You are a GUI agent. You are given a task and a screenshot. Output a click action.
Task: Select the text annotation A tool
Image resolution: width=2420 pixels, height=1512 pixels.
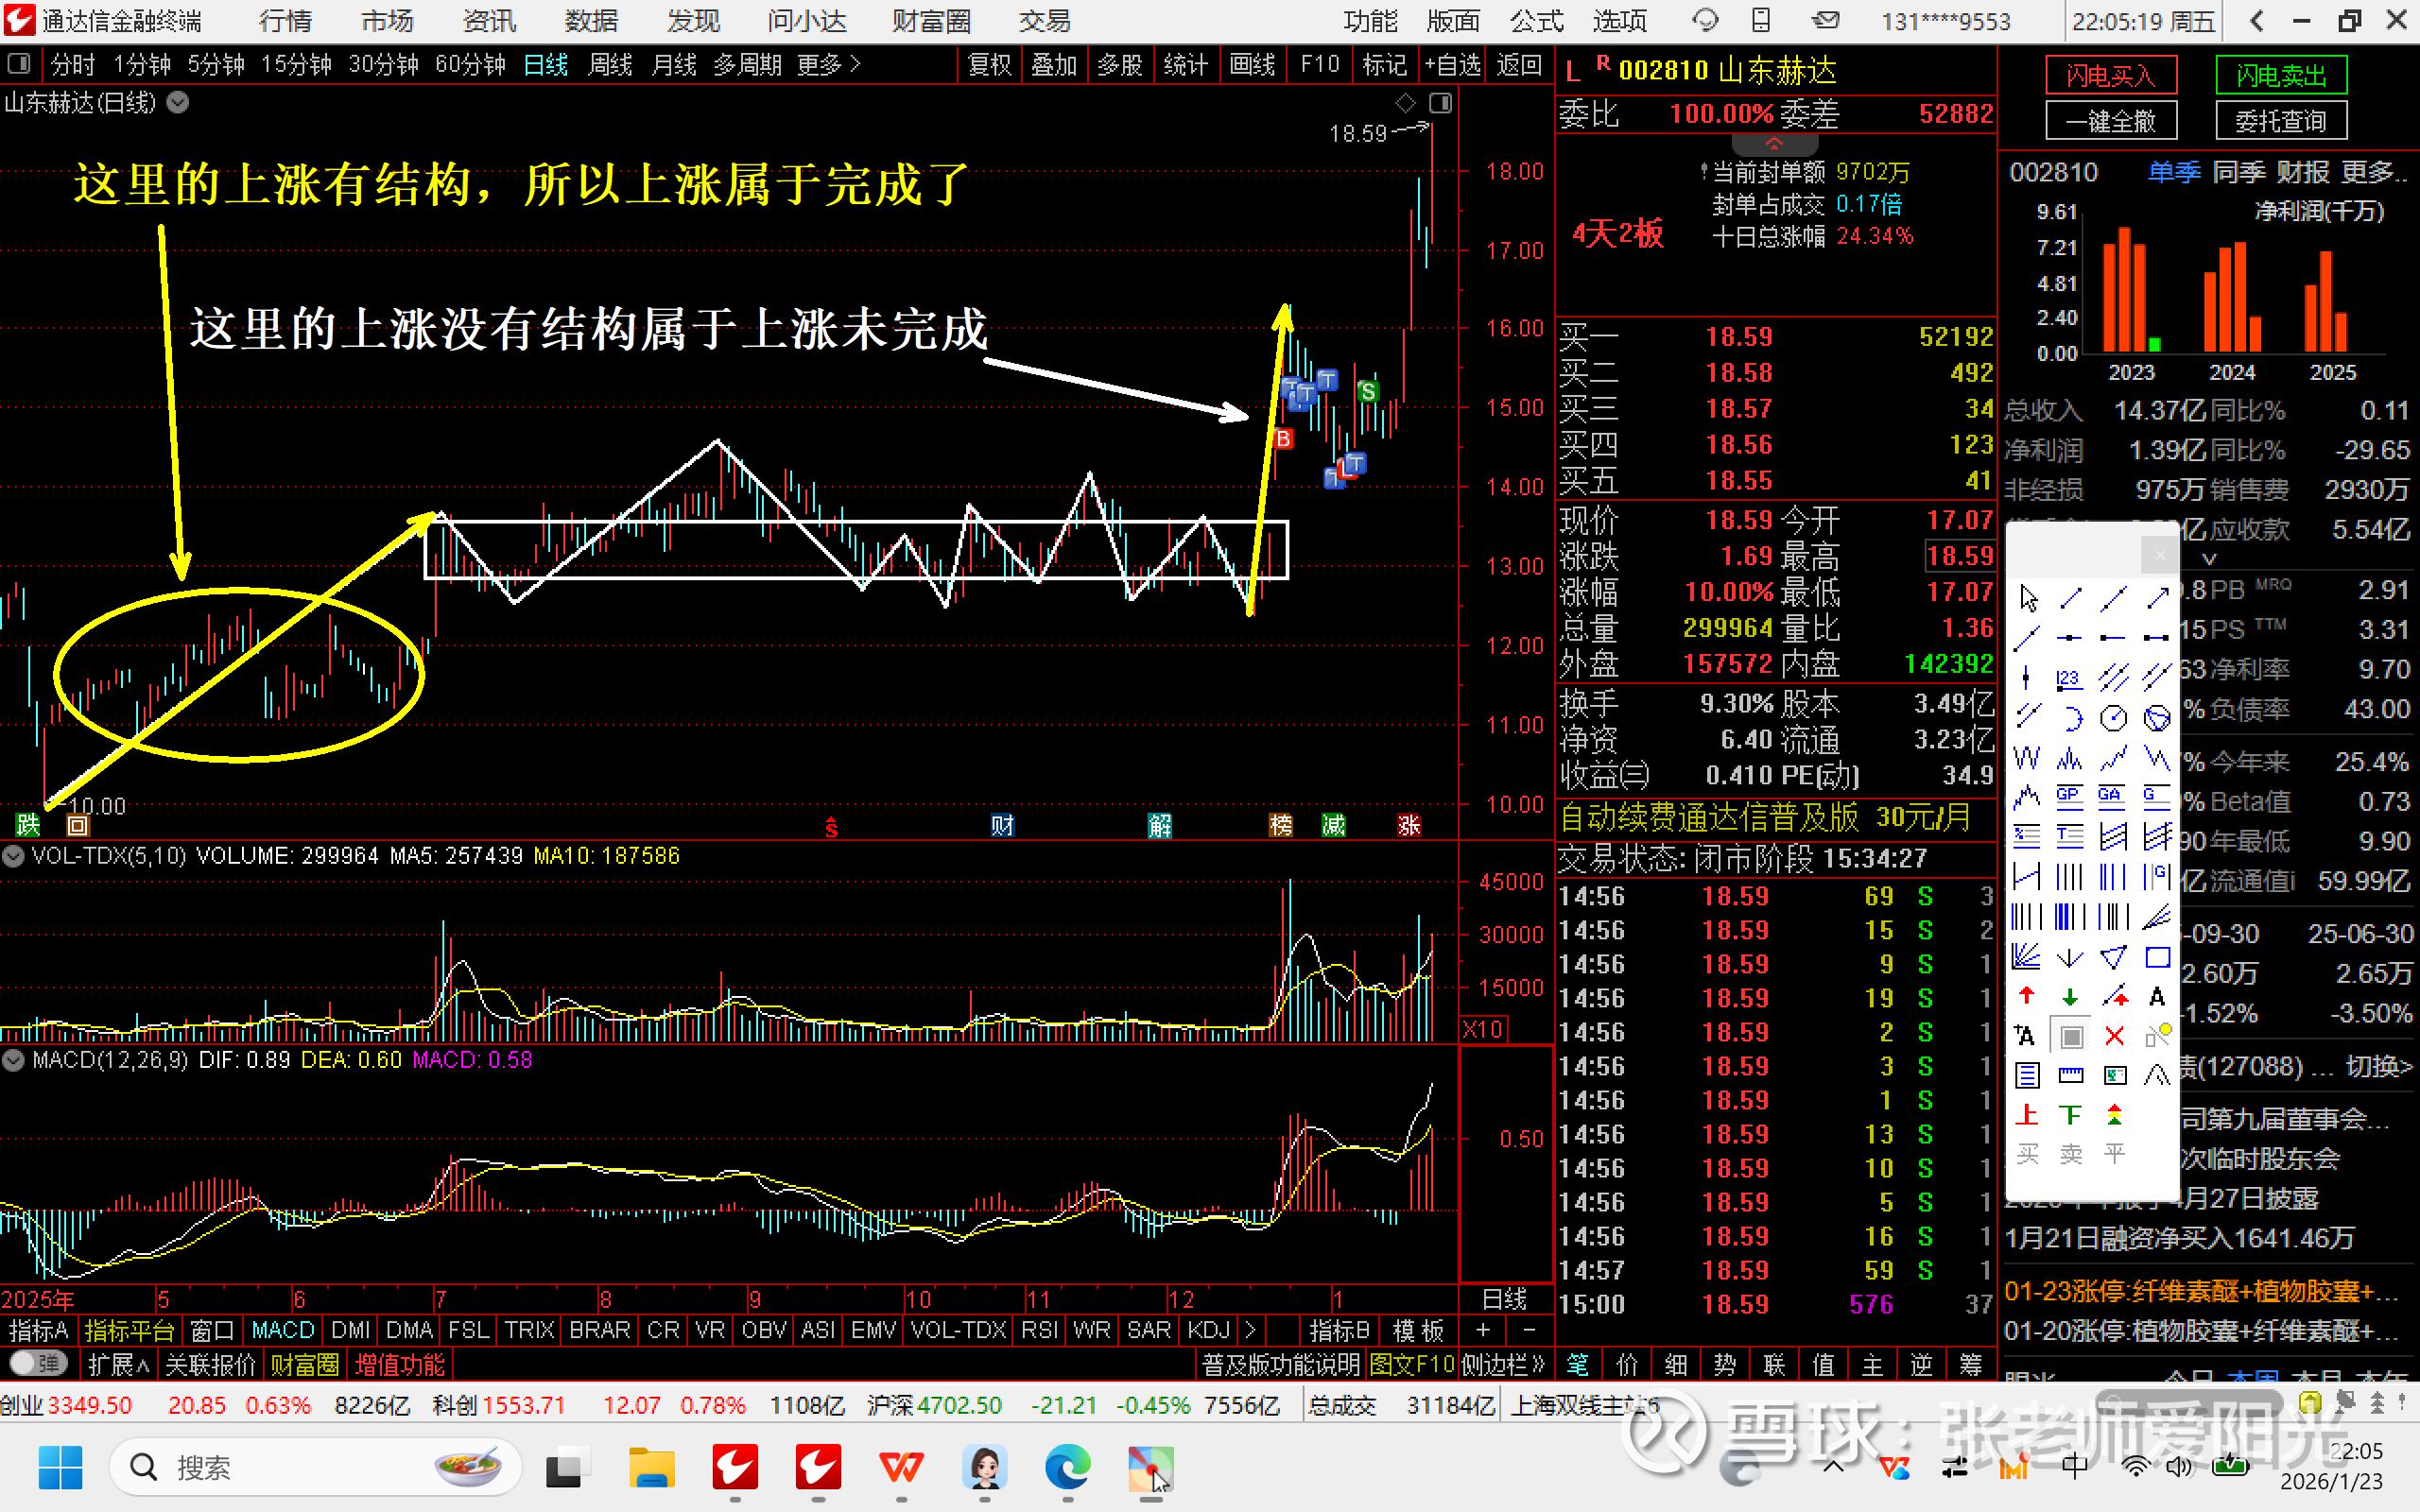(2157, 996)
